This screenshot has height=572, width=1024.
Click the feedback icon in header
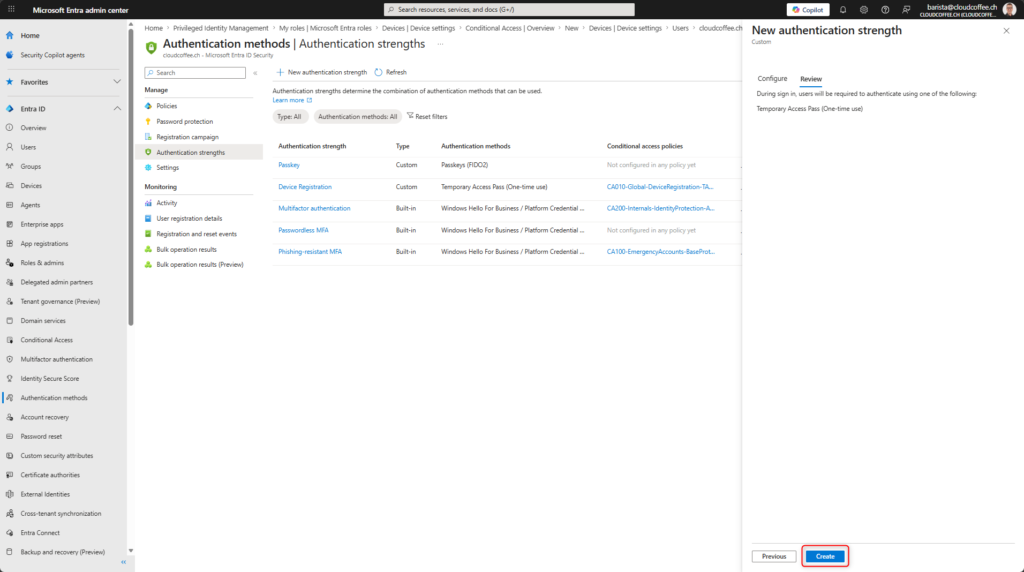906,10
